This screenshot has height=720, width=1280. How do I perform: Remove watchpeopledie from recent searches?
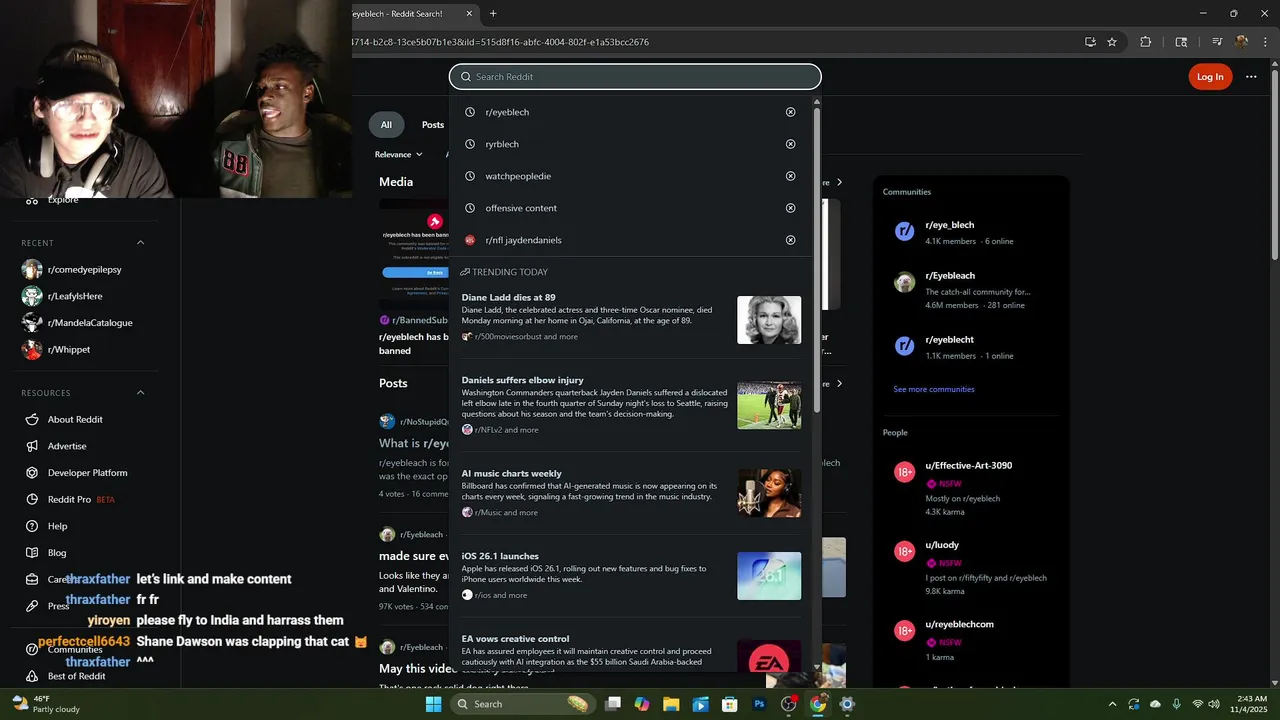coord(790,176)
